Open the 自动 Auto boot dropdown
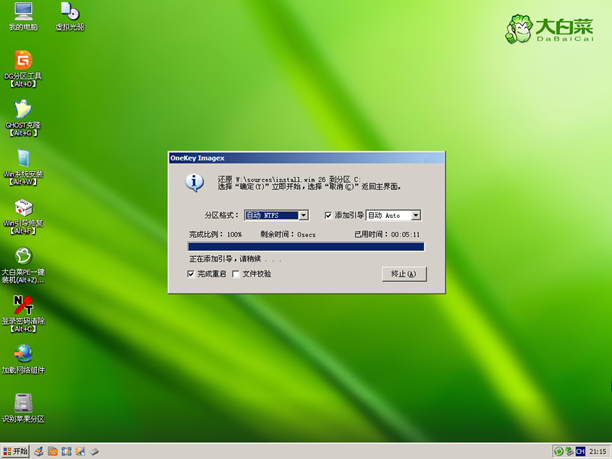This screenshot has height=459, width=612. tap(416, 215)
